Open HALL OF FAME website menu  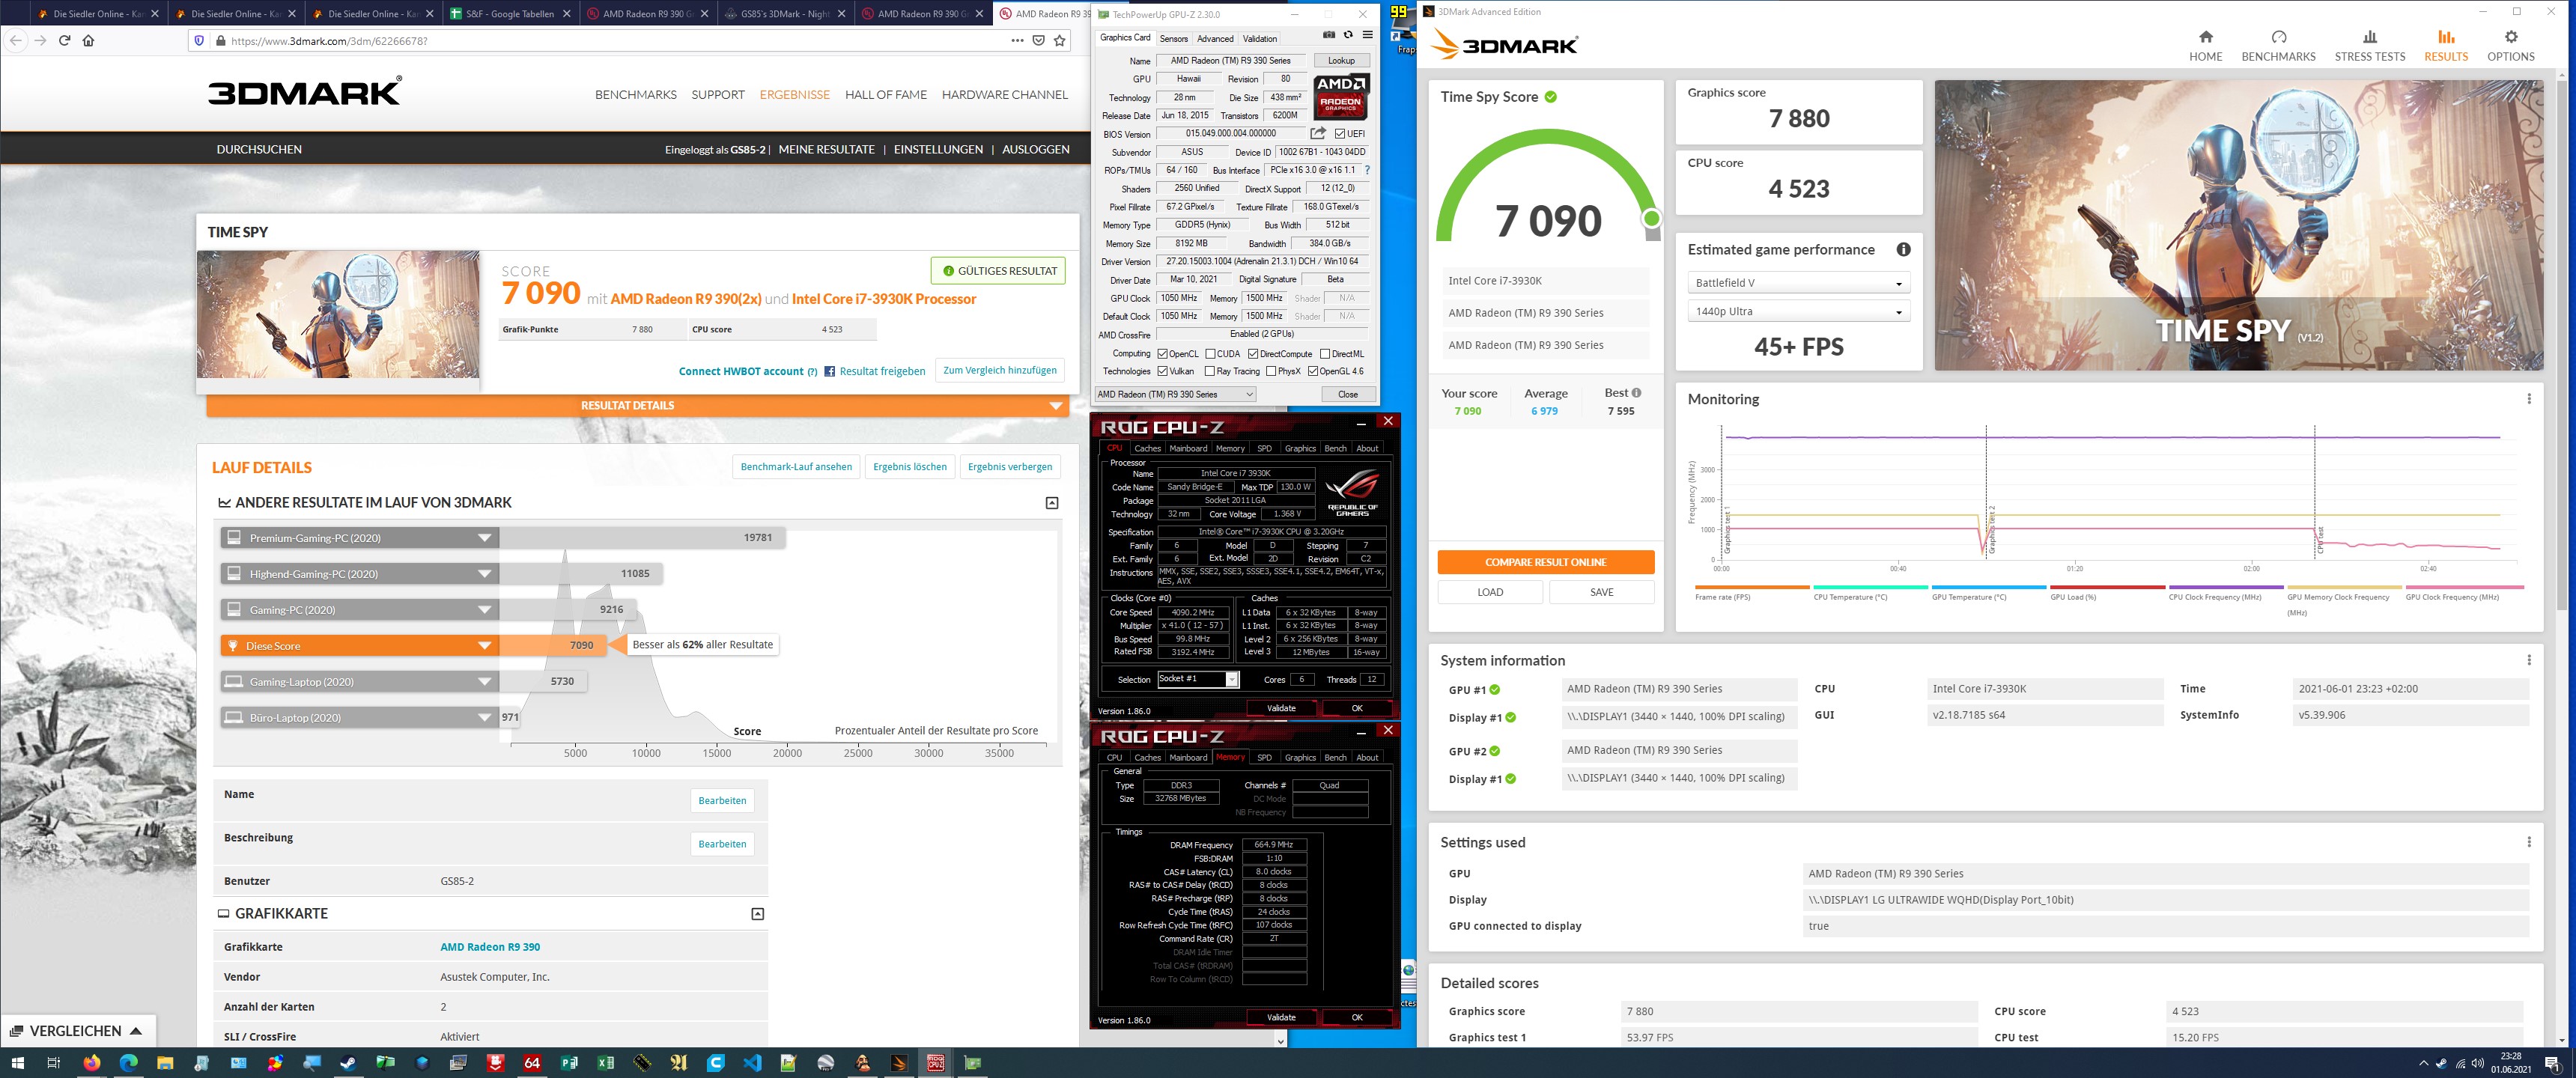pos(885,95)
